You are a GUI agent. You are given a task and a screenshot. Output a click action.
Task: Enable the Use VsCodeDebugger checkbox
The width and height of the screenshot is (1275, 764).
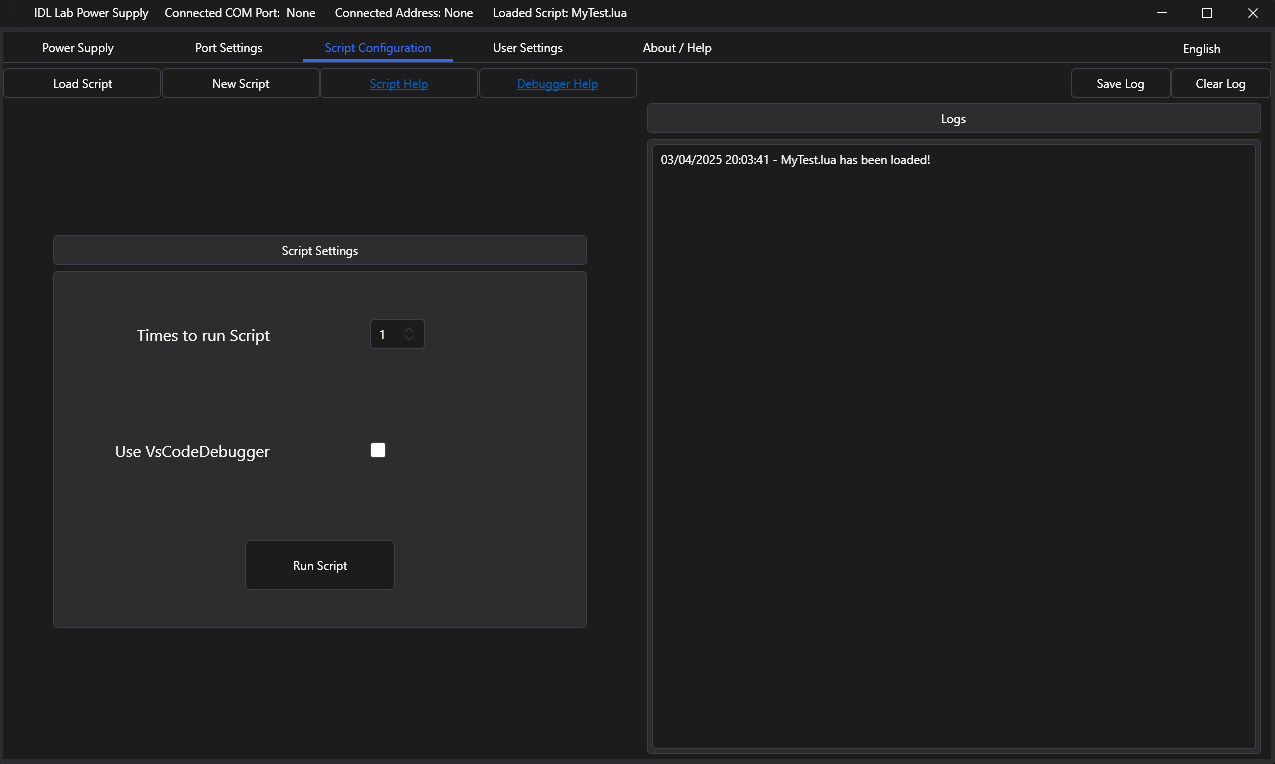[x=378, y=450]
